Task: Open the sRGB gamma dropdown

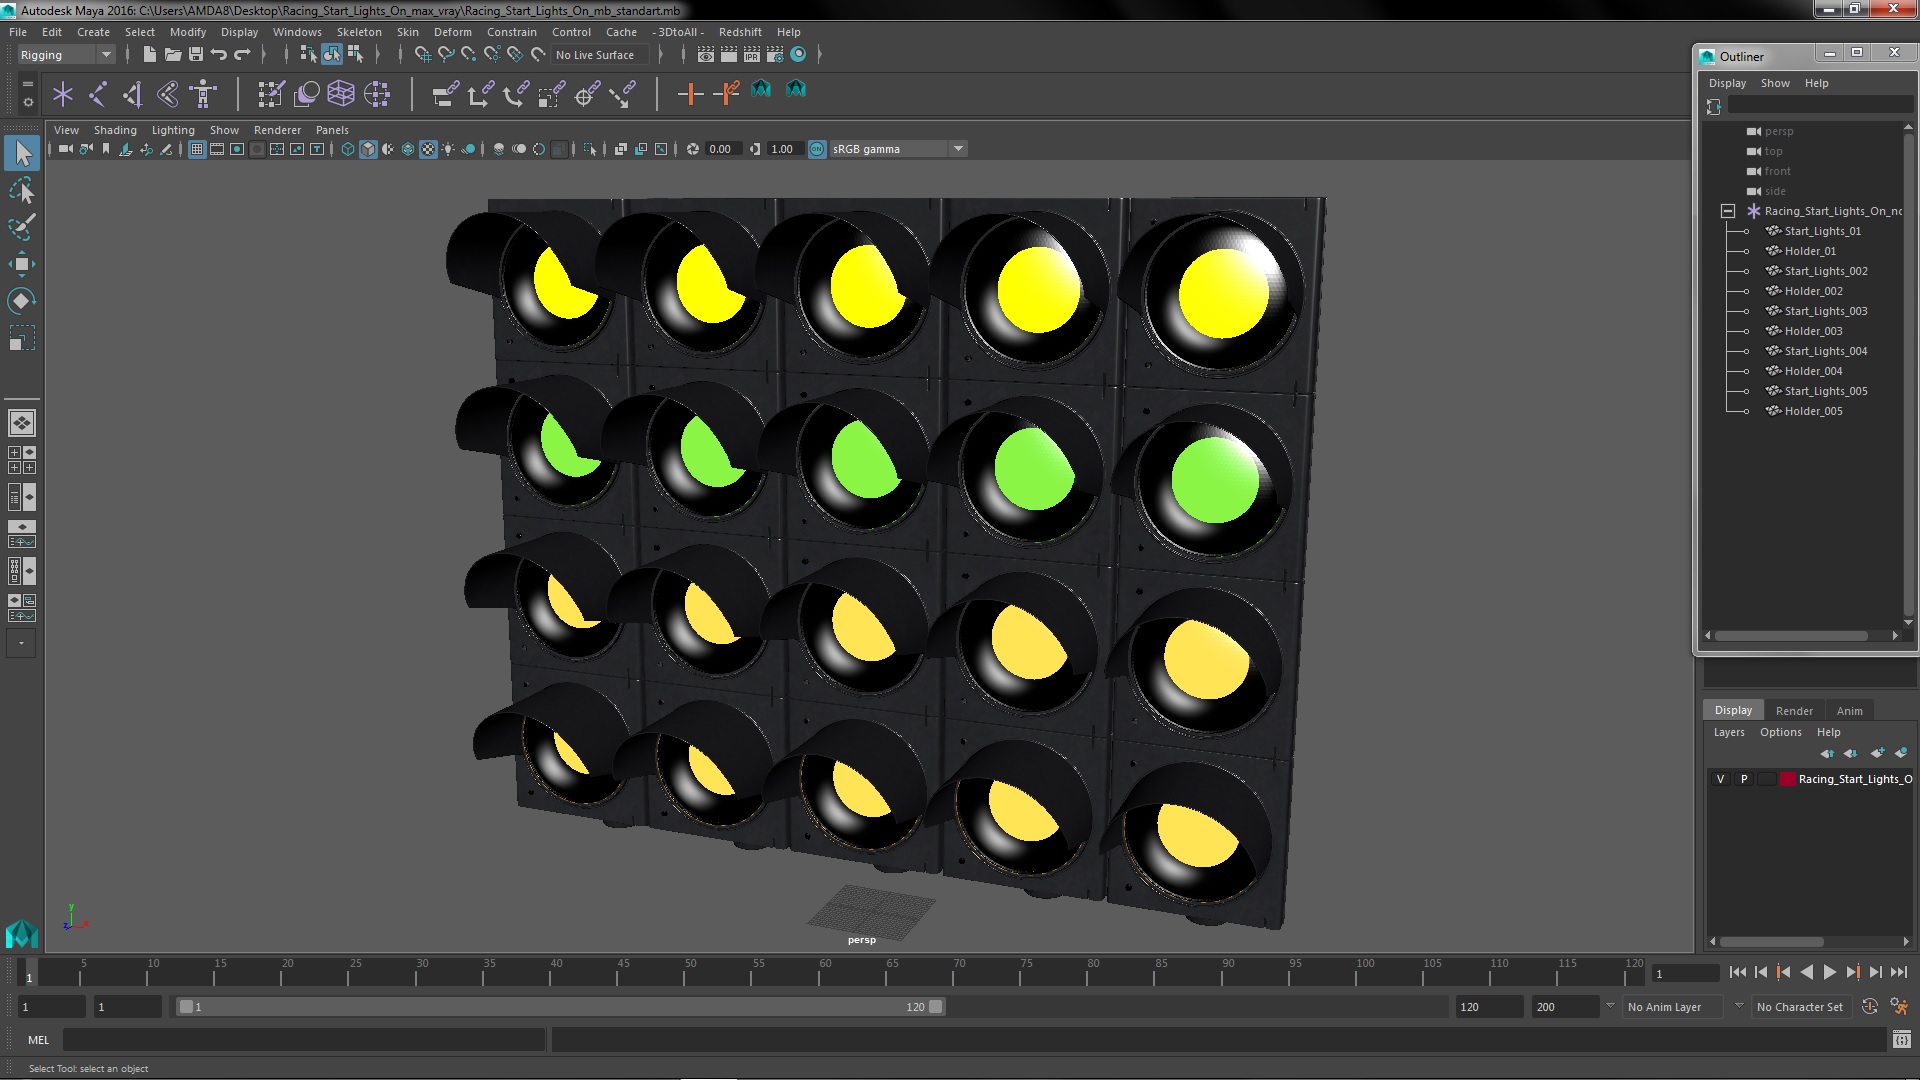Action: (958, 149)
